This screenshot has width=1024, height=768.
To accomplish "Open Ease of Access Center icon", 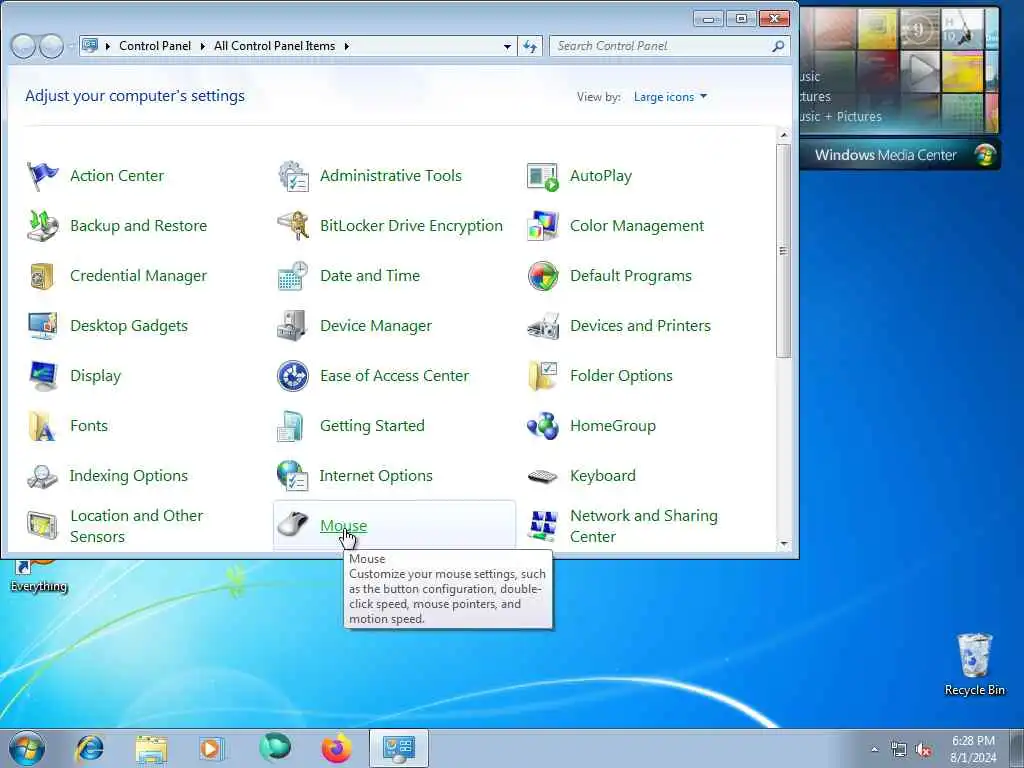I will click(293, 376).
